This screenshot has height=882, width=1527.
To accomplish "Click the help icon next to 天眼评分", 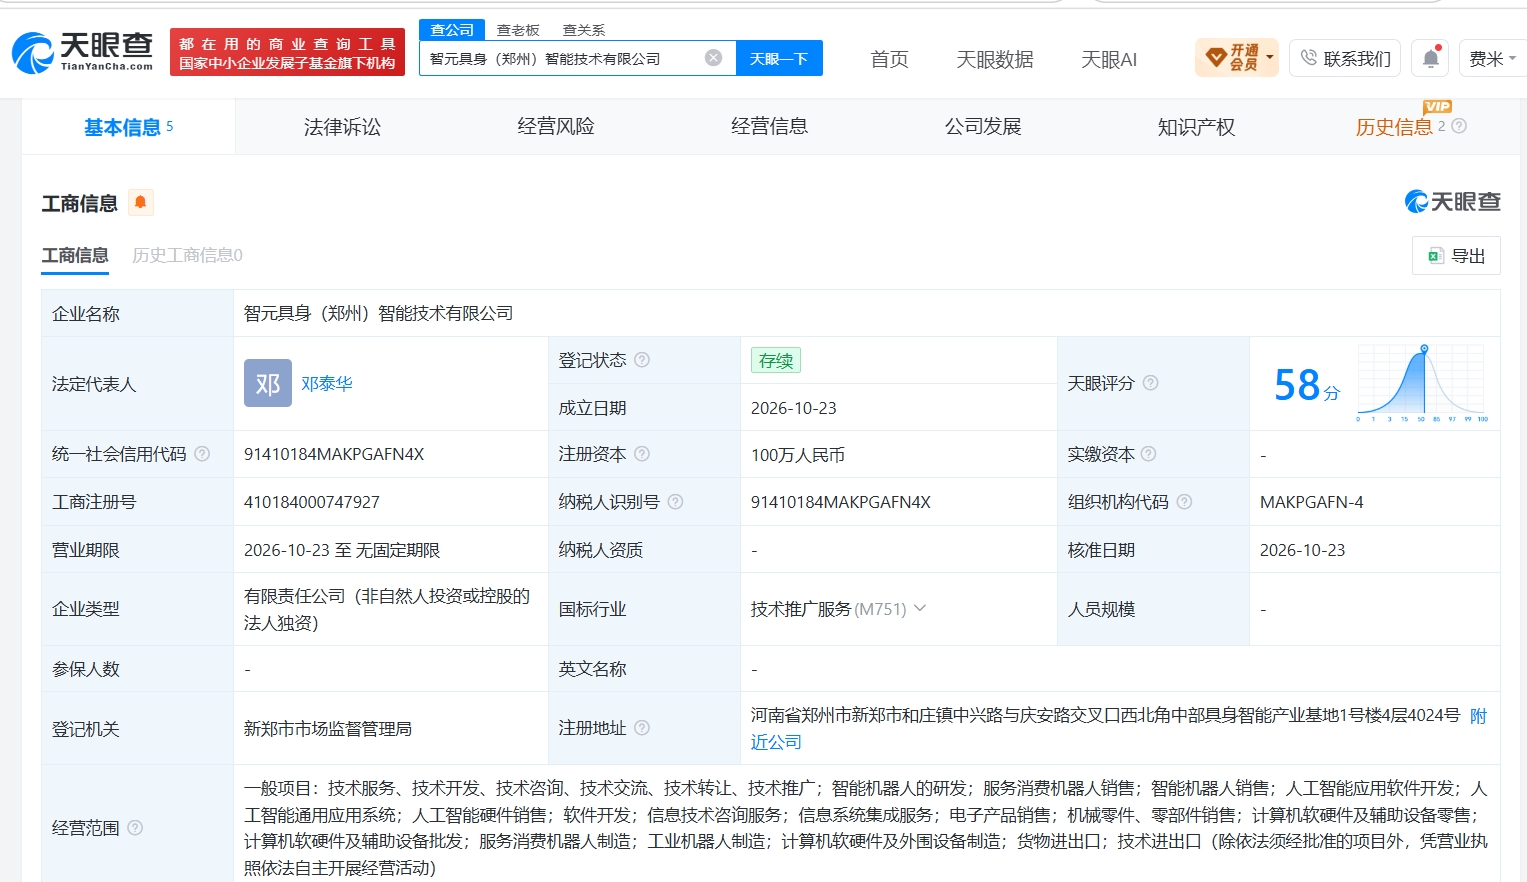I will point(1151,383).
